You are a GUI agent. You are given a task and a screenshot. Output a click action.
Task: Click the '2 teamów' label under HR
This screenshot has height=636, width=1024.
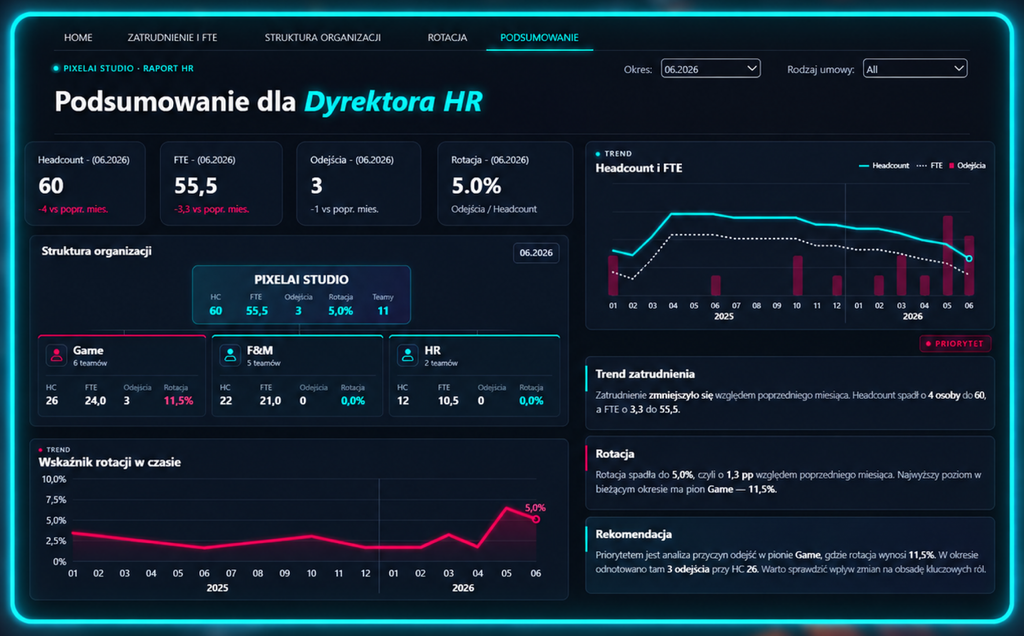[x=441, y=363]
